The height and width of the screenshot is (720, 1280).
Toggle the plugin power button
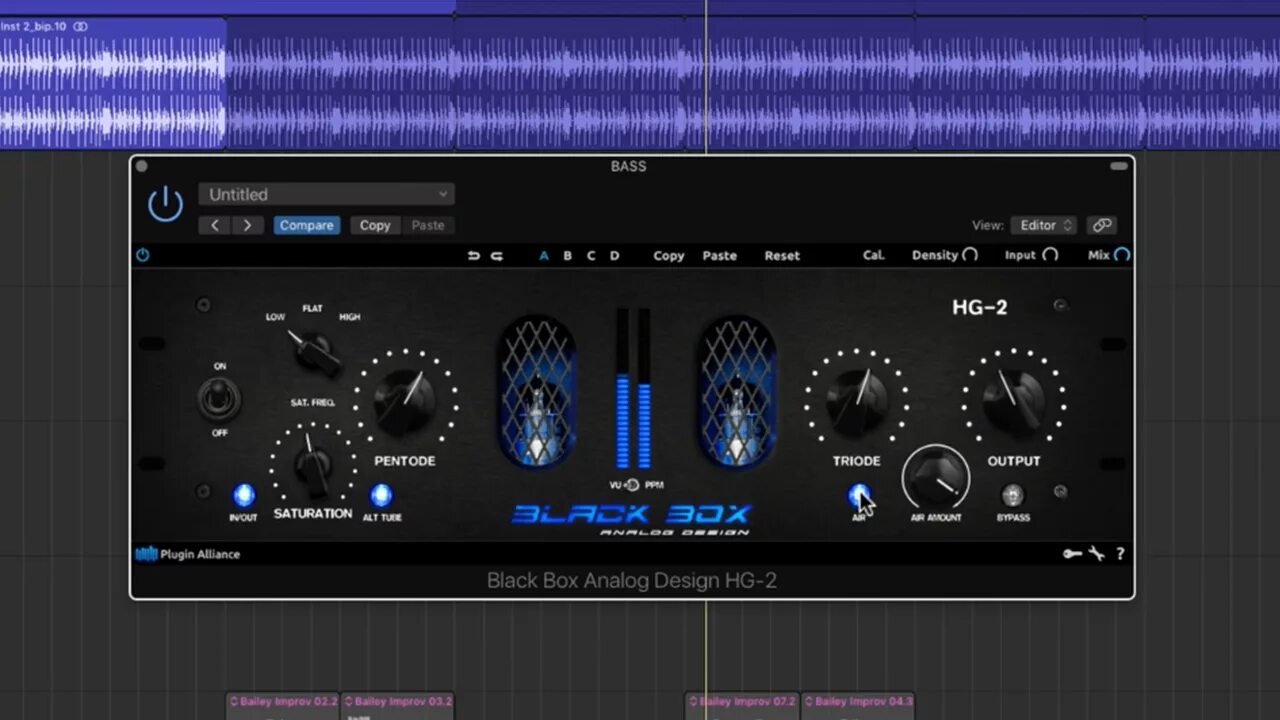pos(164,202)
